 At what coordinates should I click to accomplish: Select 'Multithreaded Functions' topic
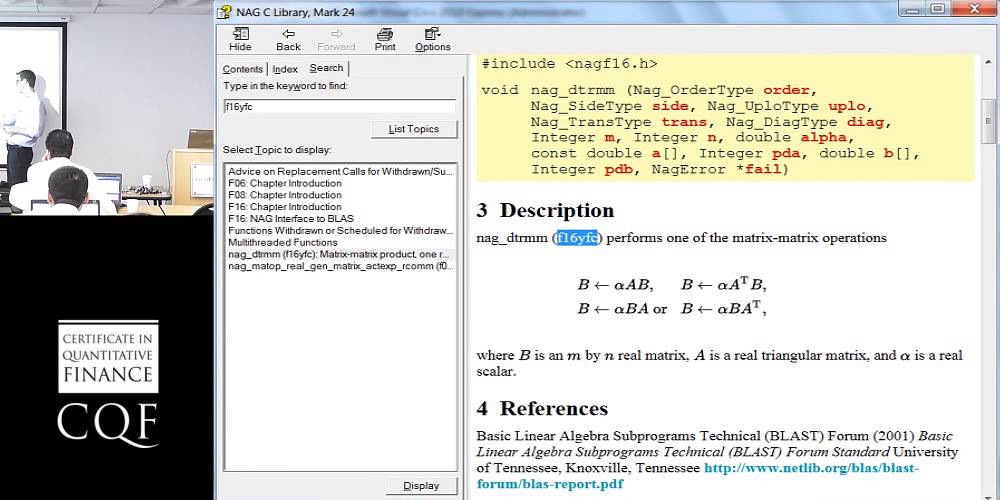pos(283,242)
